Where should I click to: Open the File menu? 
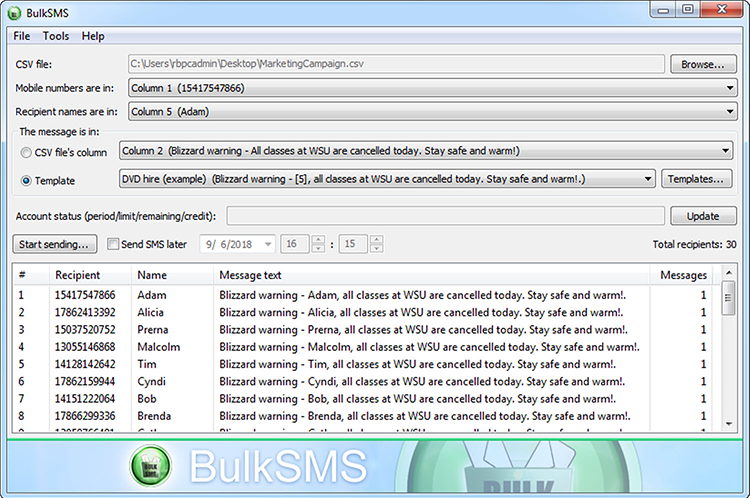[22, 36]
